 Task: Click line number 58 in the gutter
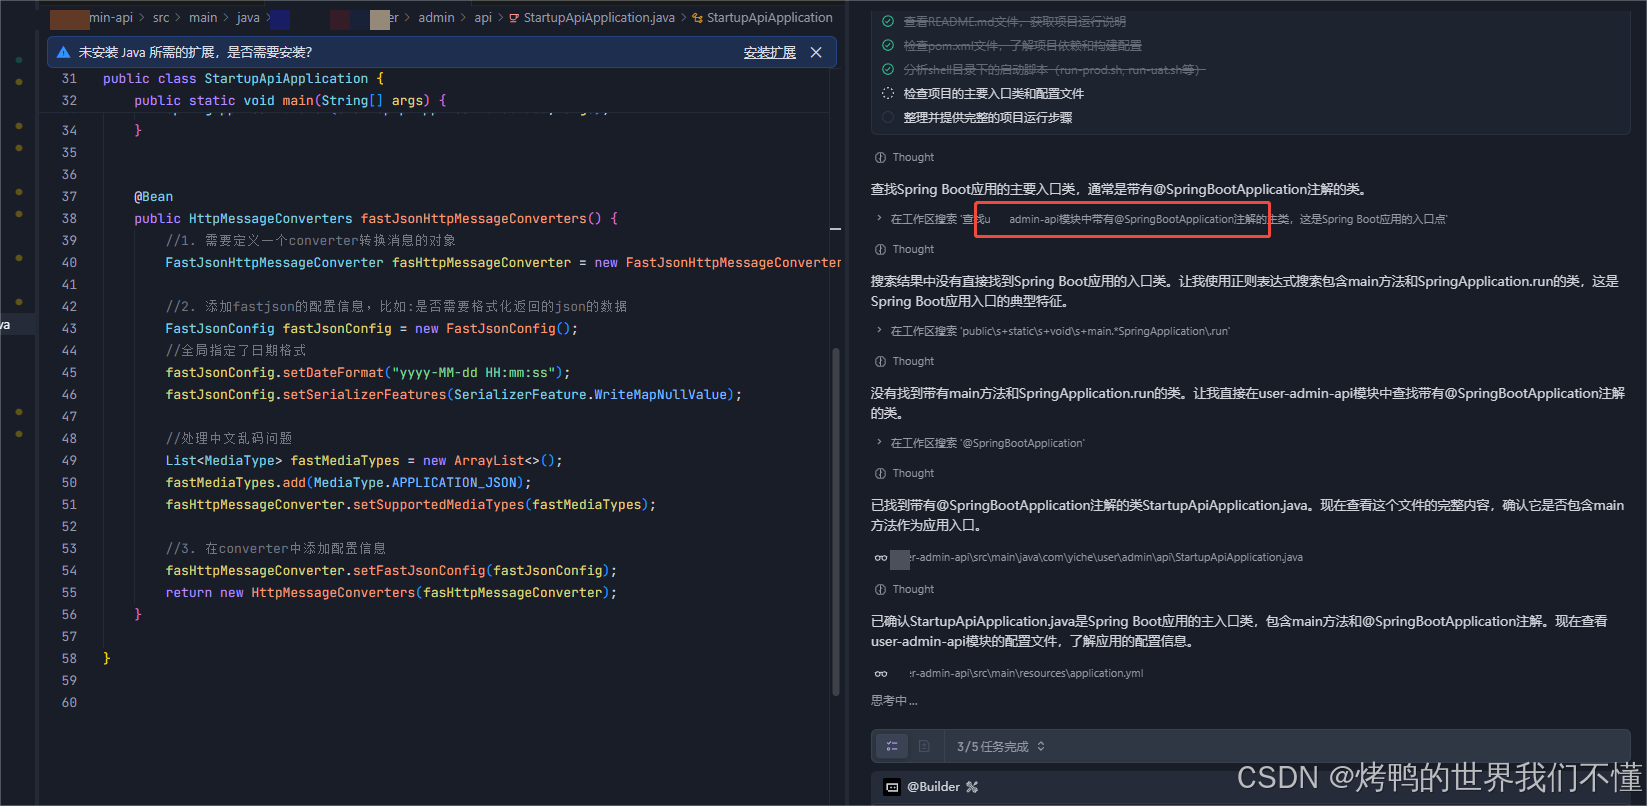[69, 659]
